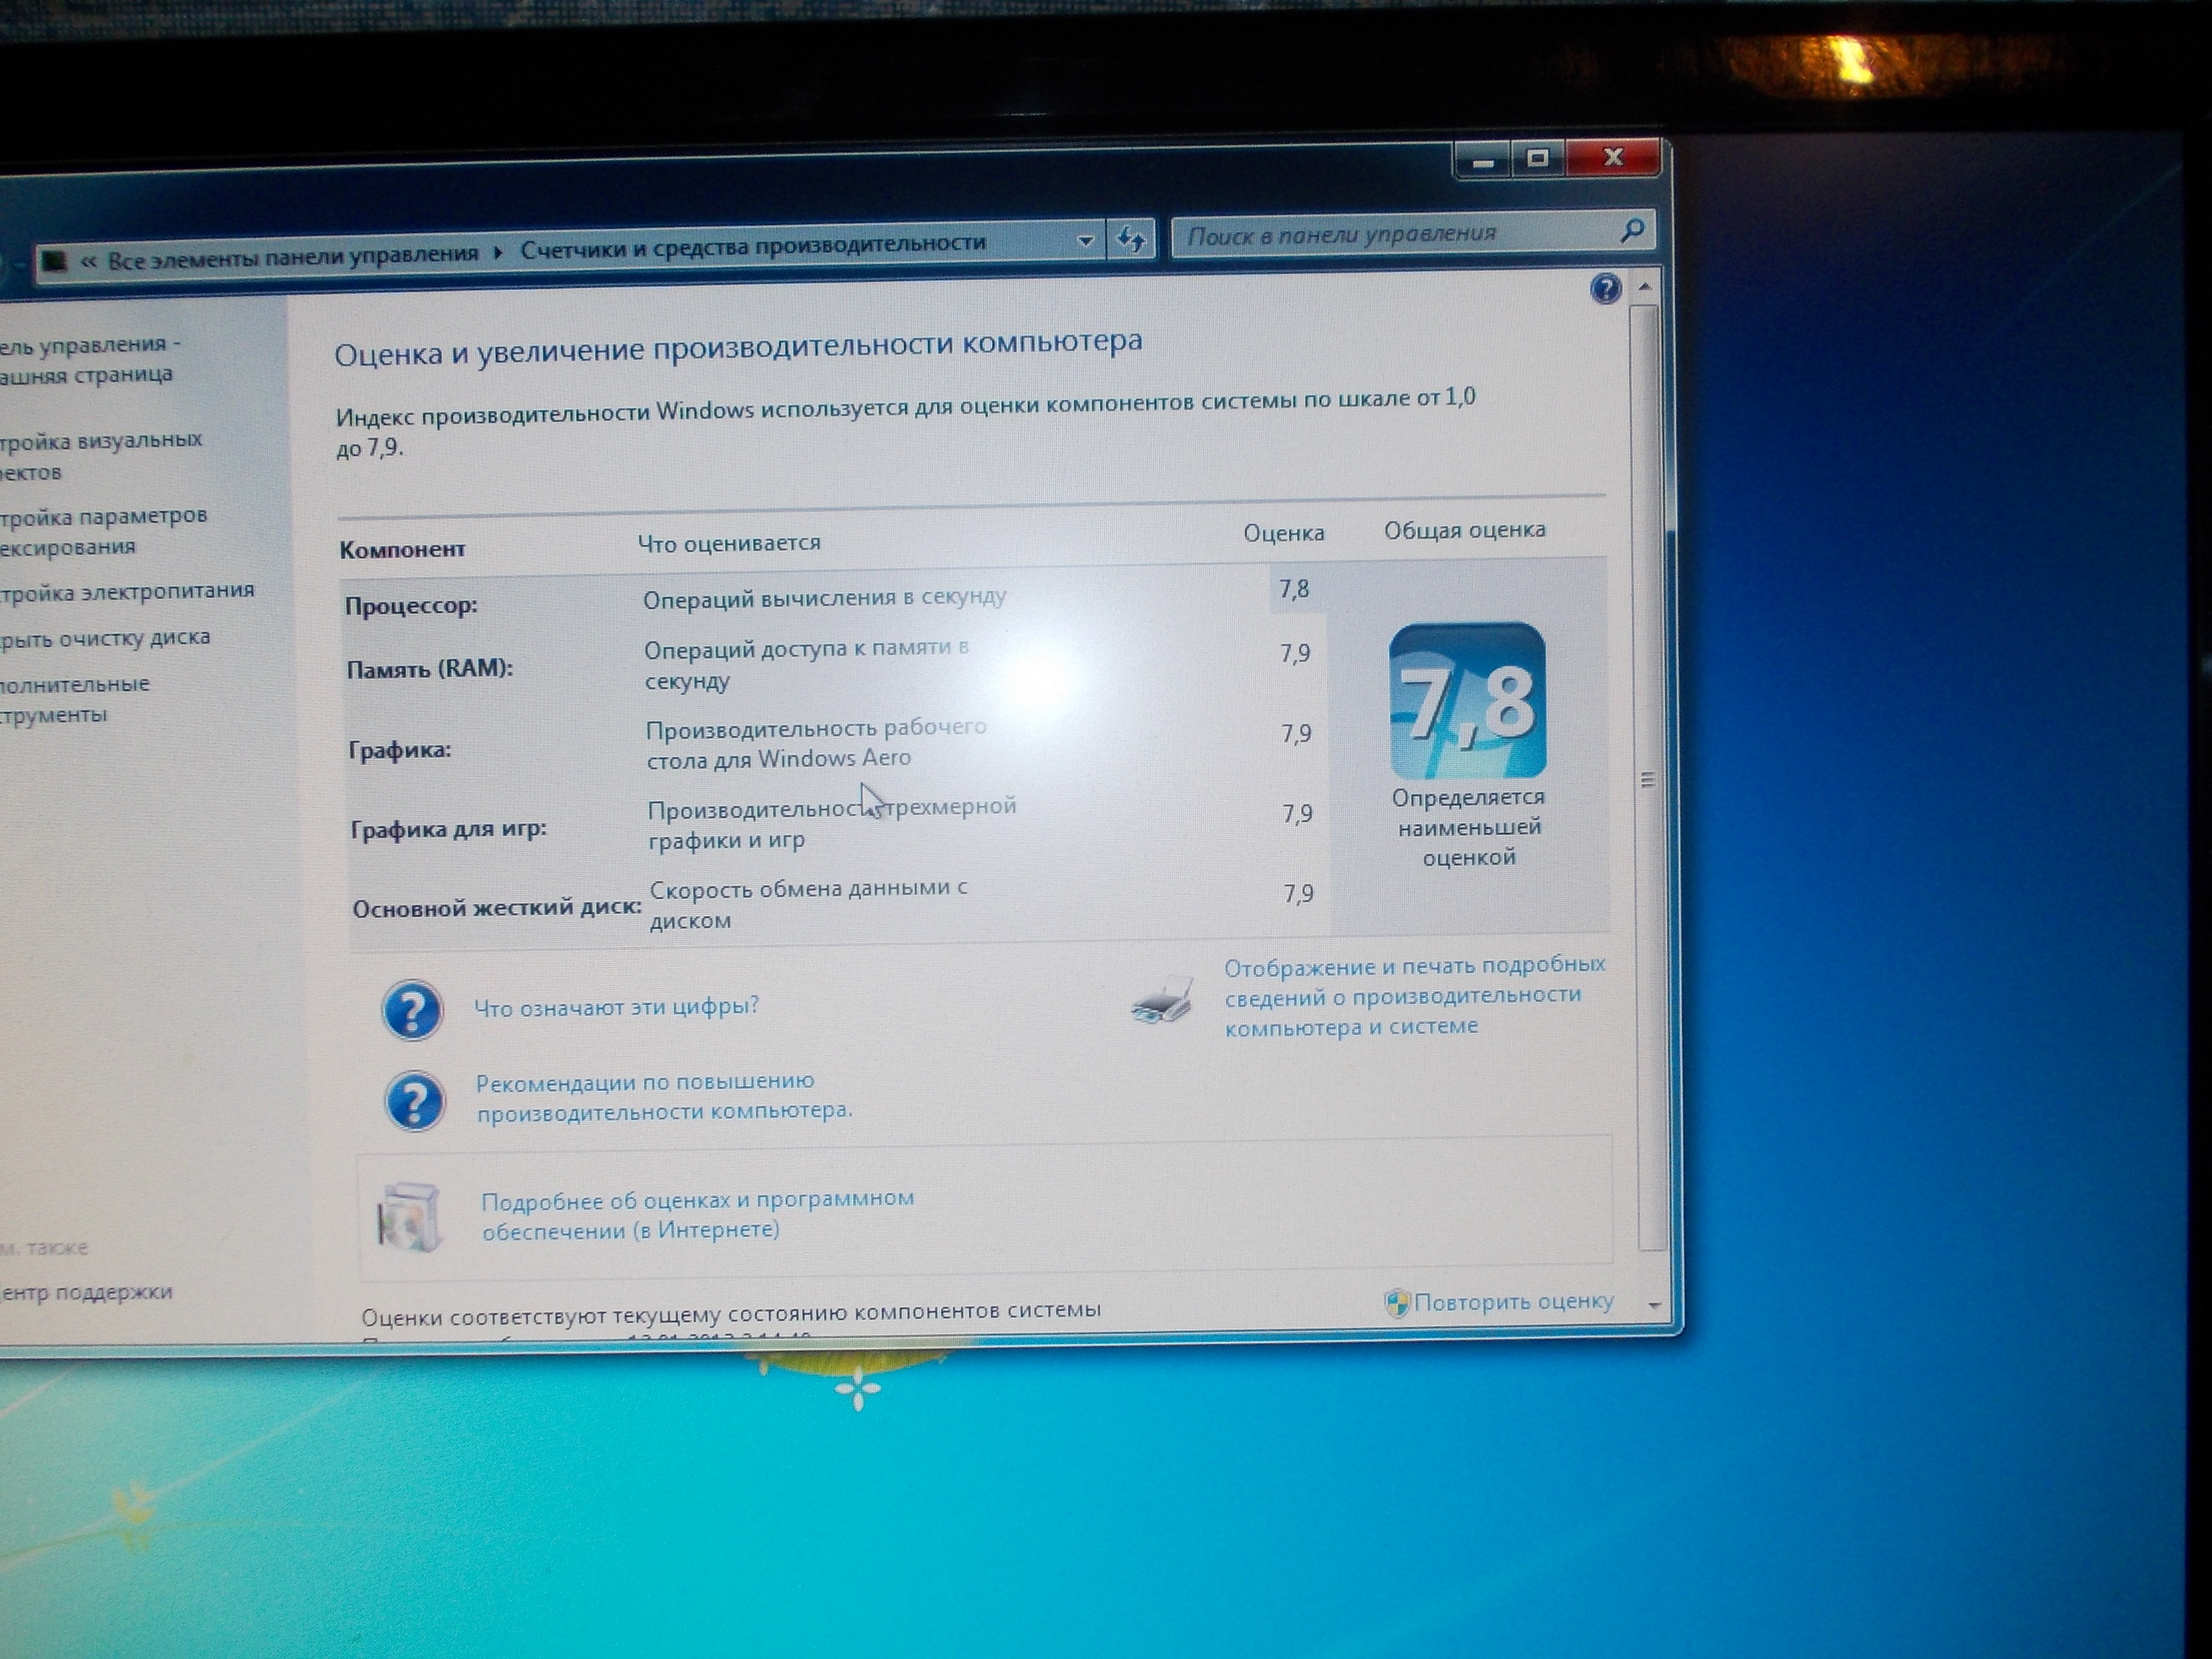Screen dimensions: 2212x1659
Task: Click the "Компонент" column header
Action: [402, 550]
